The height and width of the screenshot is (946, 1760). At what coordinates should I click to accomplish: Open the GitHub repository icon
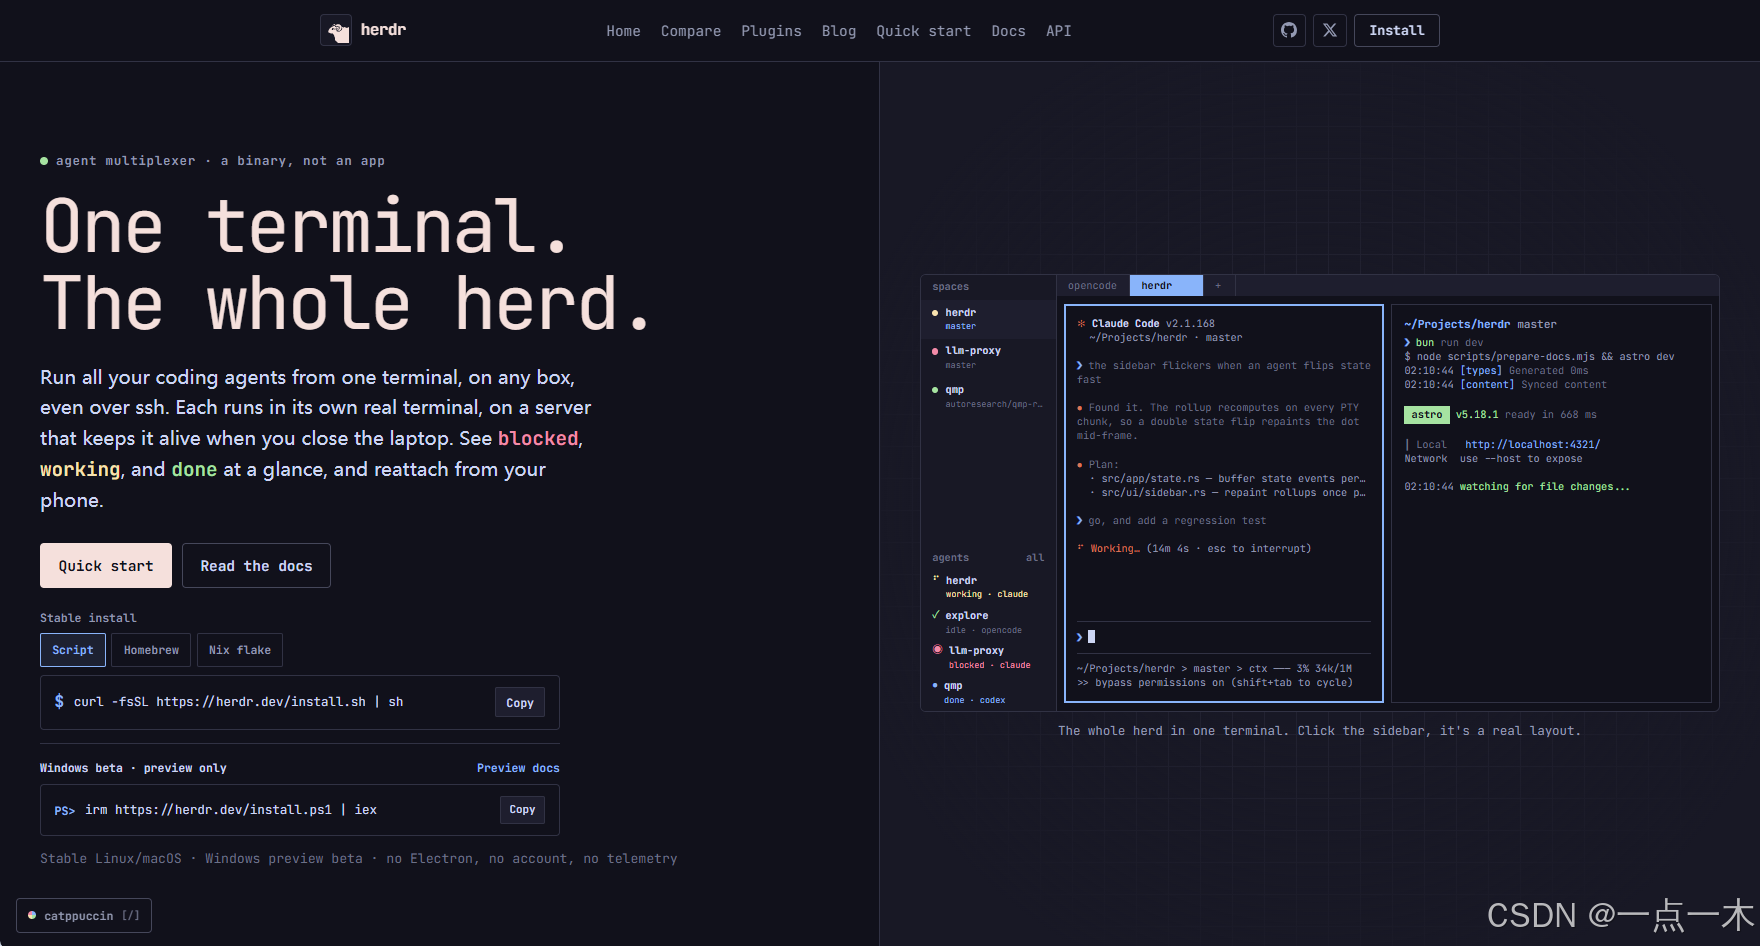tap(1289, 30)
